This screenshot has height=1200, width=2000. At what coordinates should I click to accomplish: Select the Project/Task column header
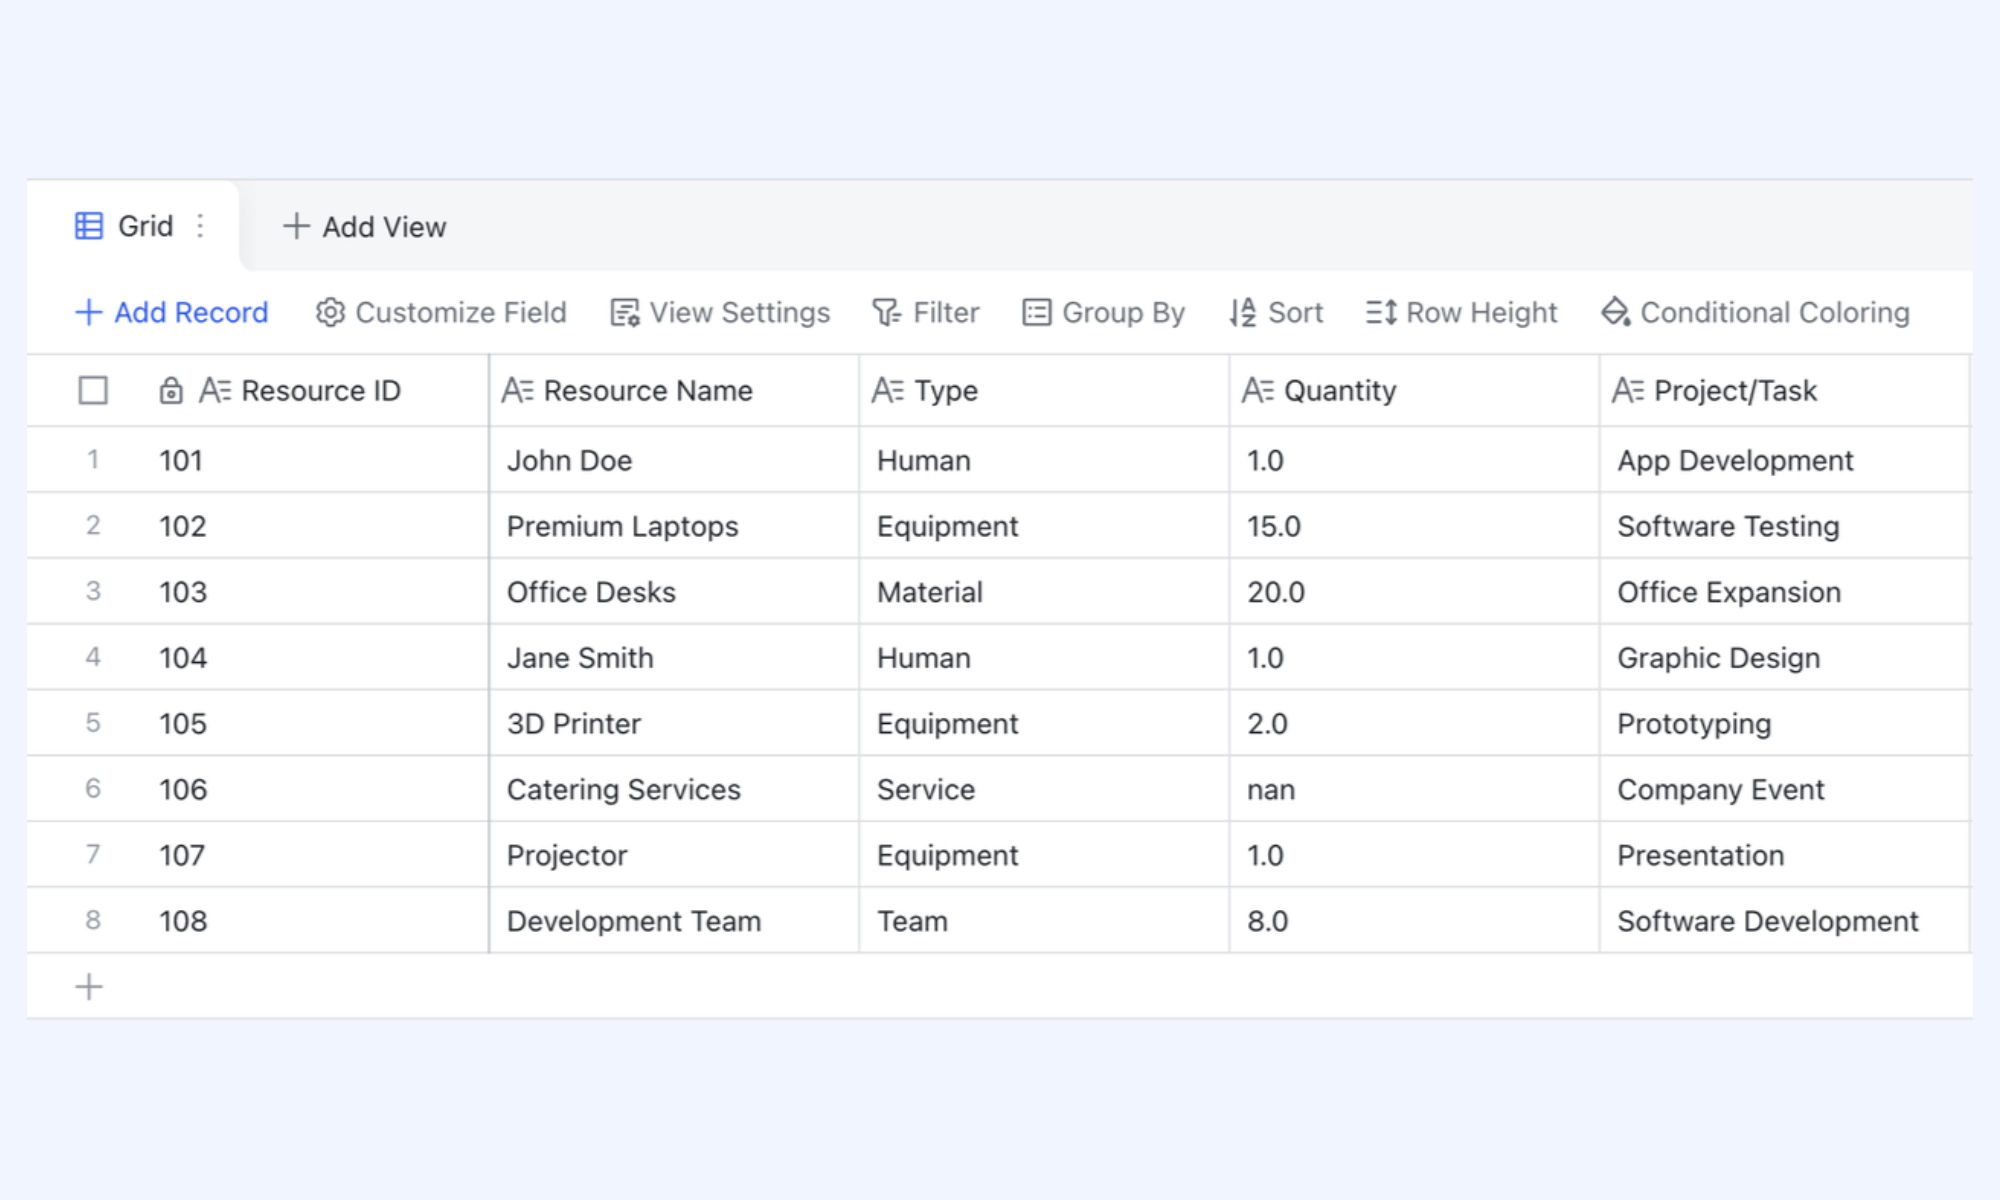[1784, 390]
